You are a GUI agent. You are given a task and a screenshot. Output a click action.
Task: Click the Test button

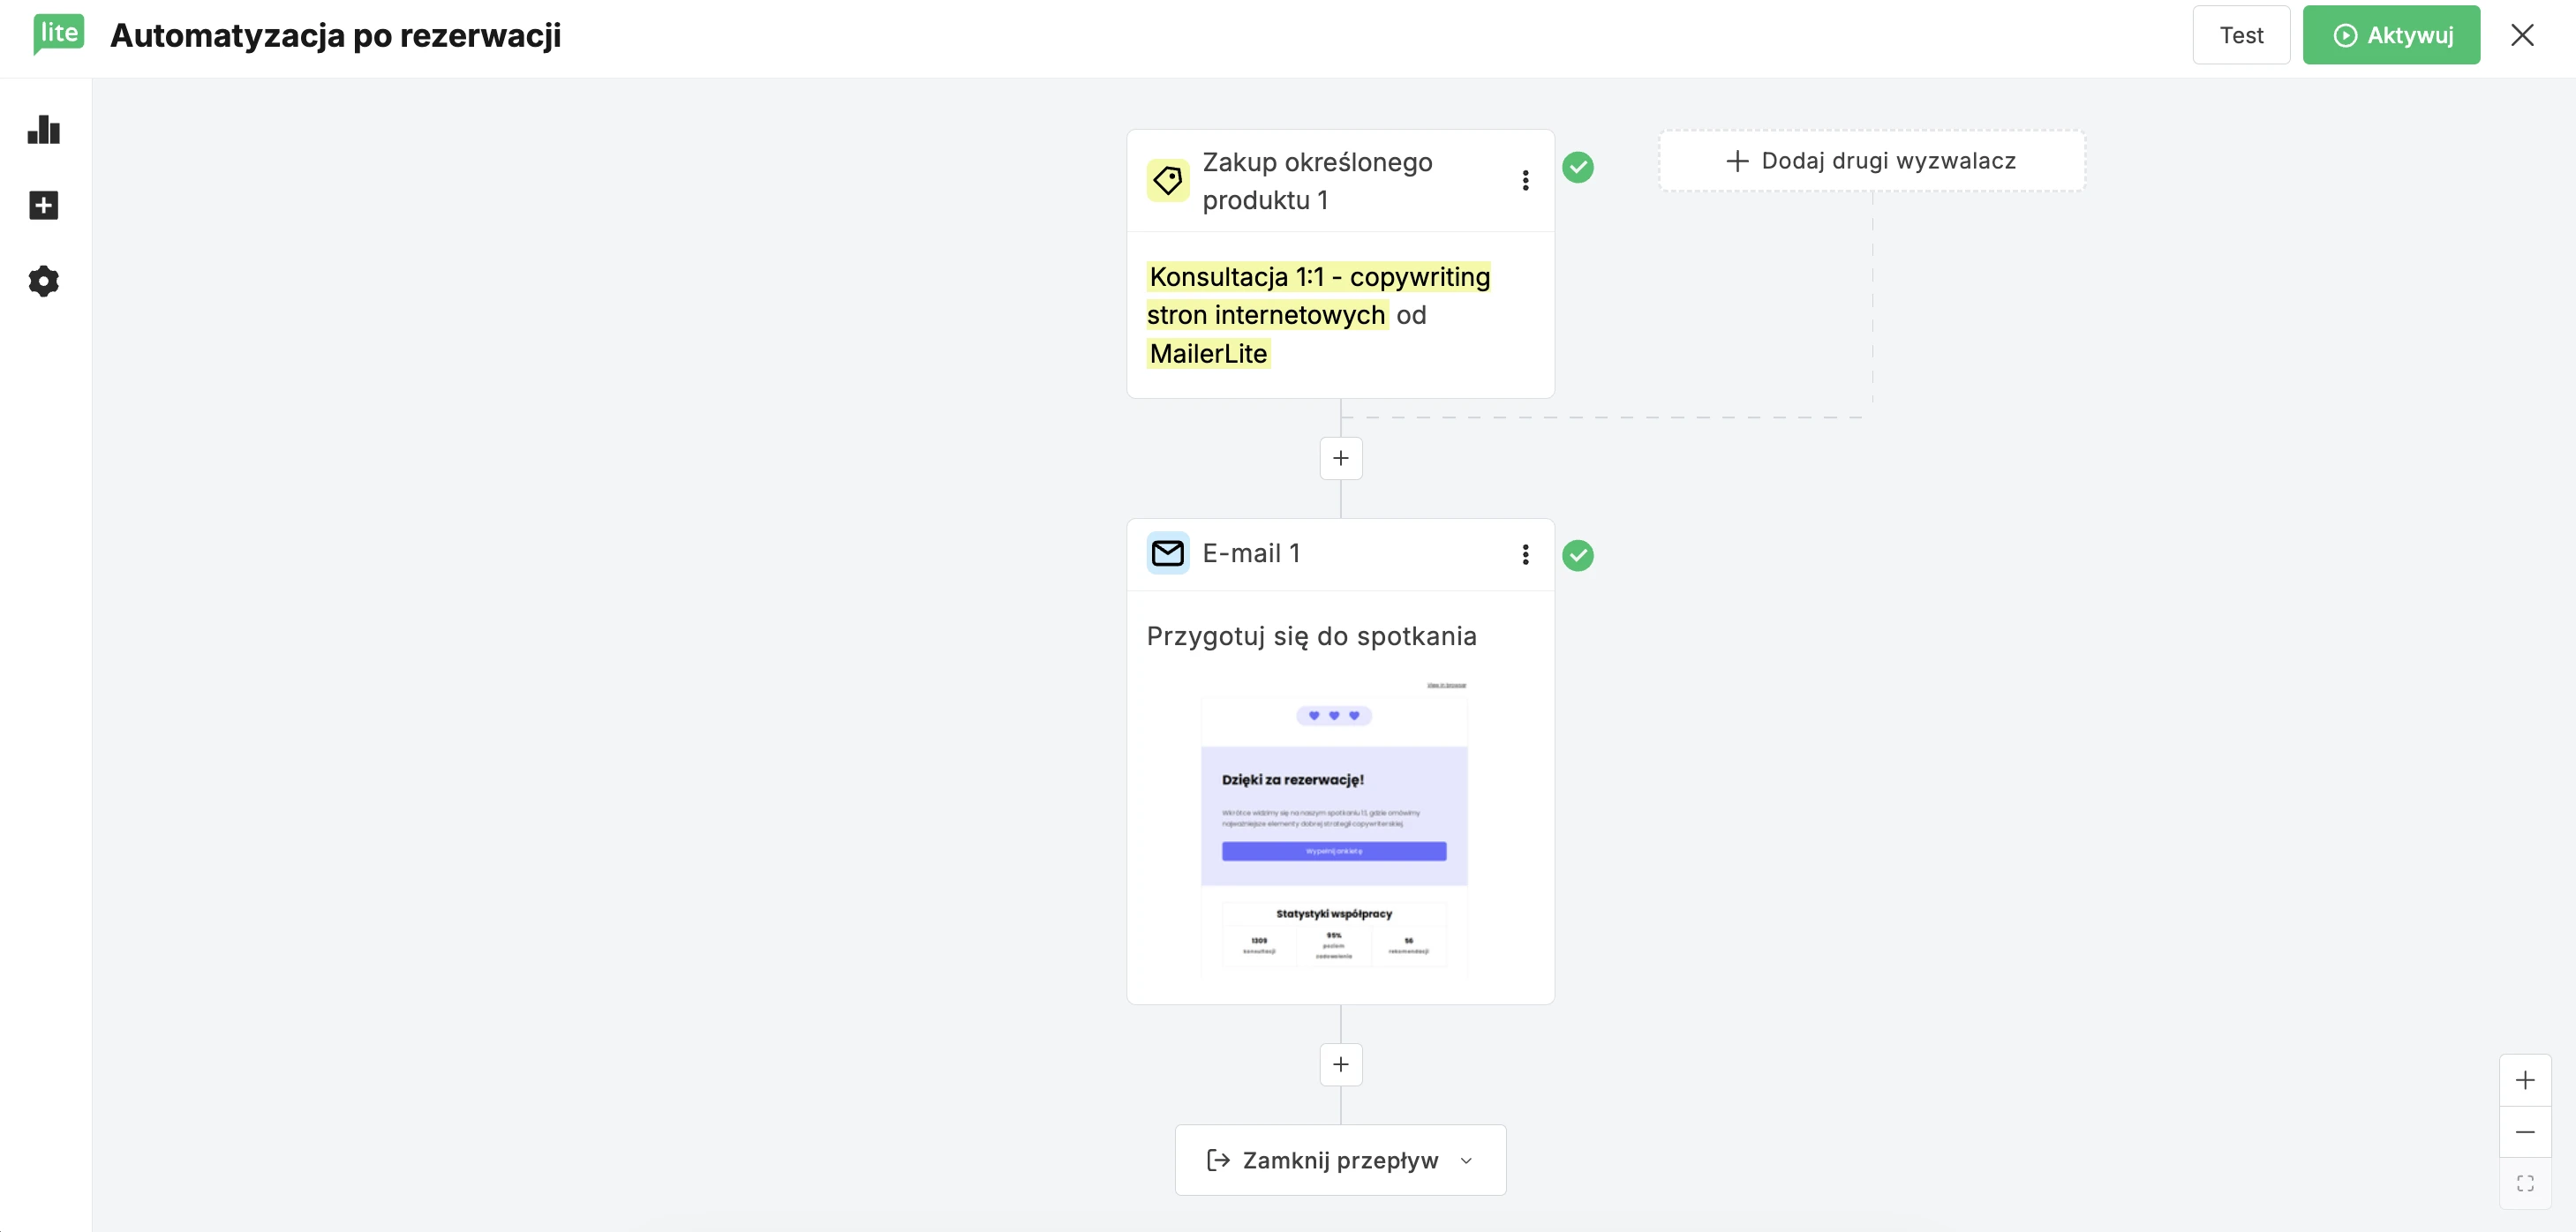coord(2240,35)
